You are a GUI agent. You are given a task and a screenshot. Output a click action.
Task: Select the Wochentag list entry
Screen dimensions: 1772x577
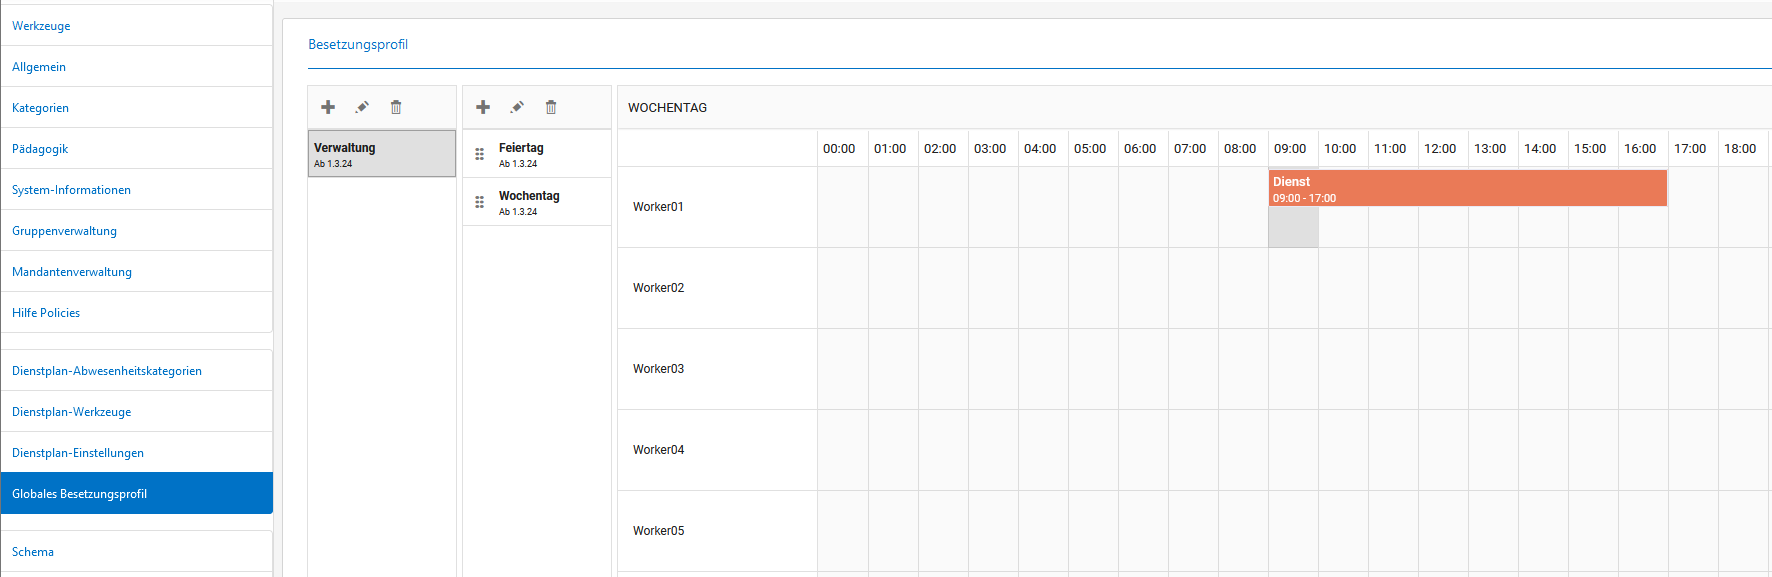(x=545, y=202)
